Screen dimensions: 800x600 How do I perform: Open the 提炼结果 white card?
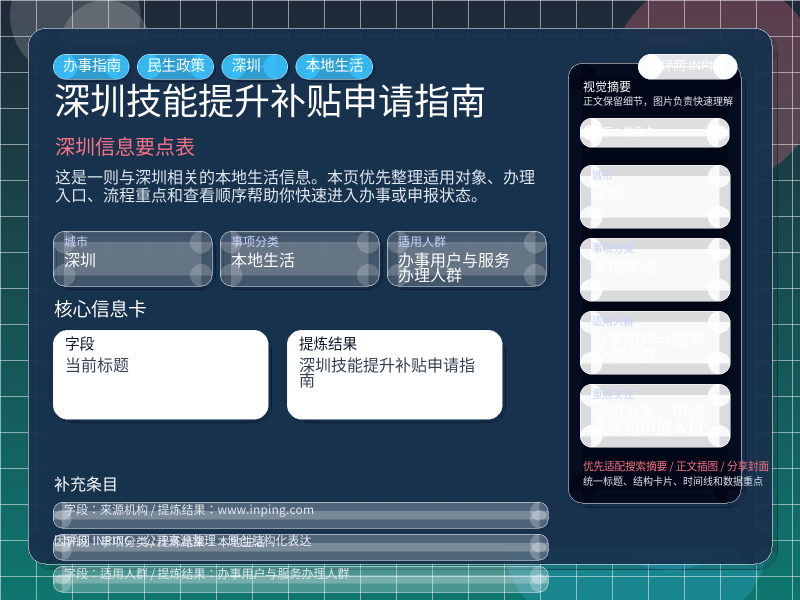click(x=394, y=374)
